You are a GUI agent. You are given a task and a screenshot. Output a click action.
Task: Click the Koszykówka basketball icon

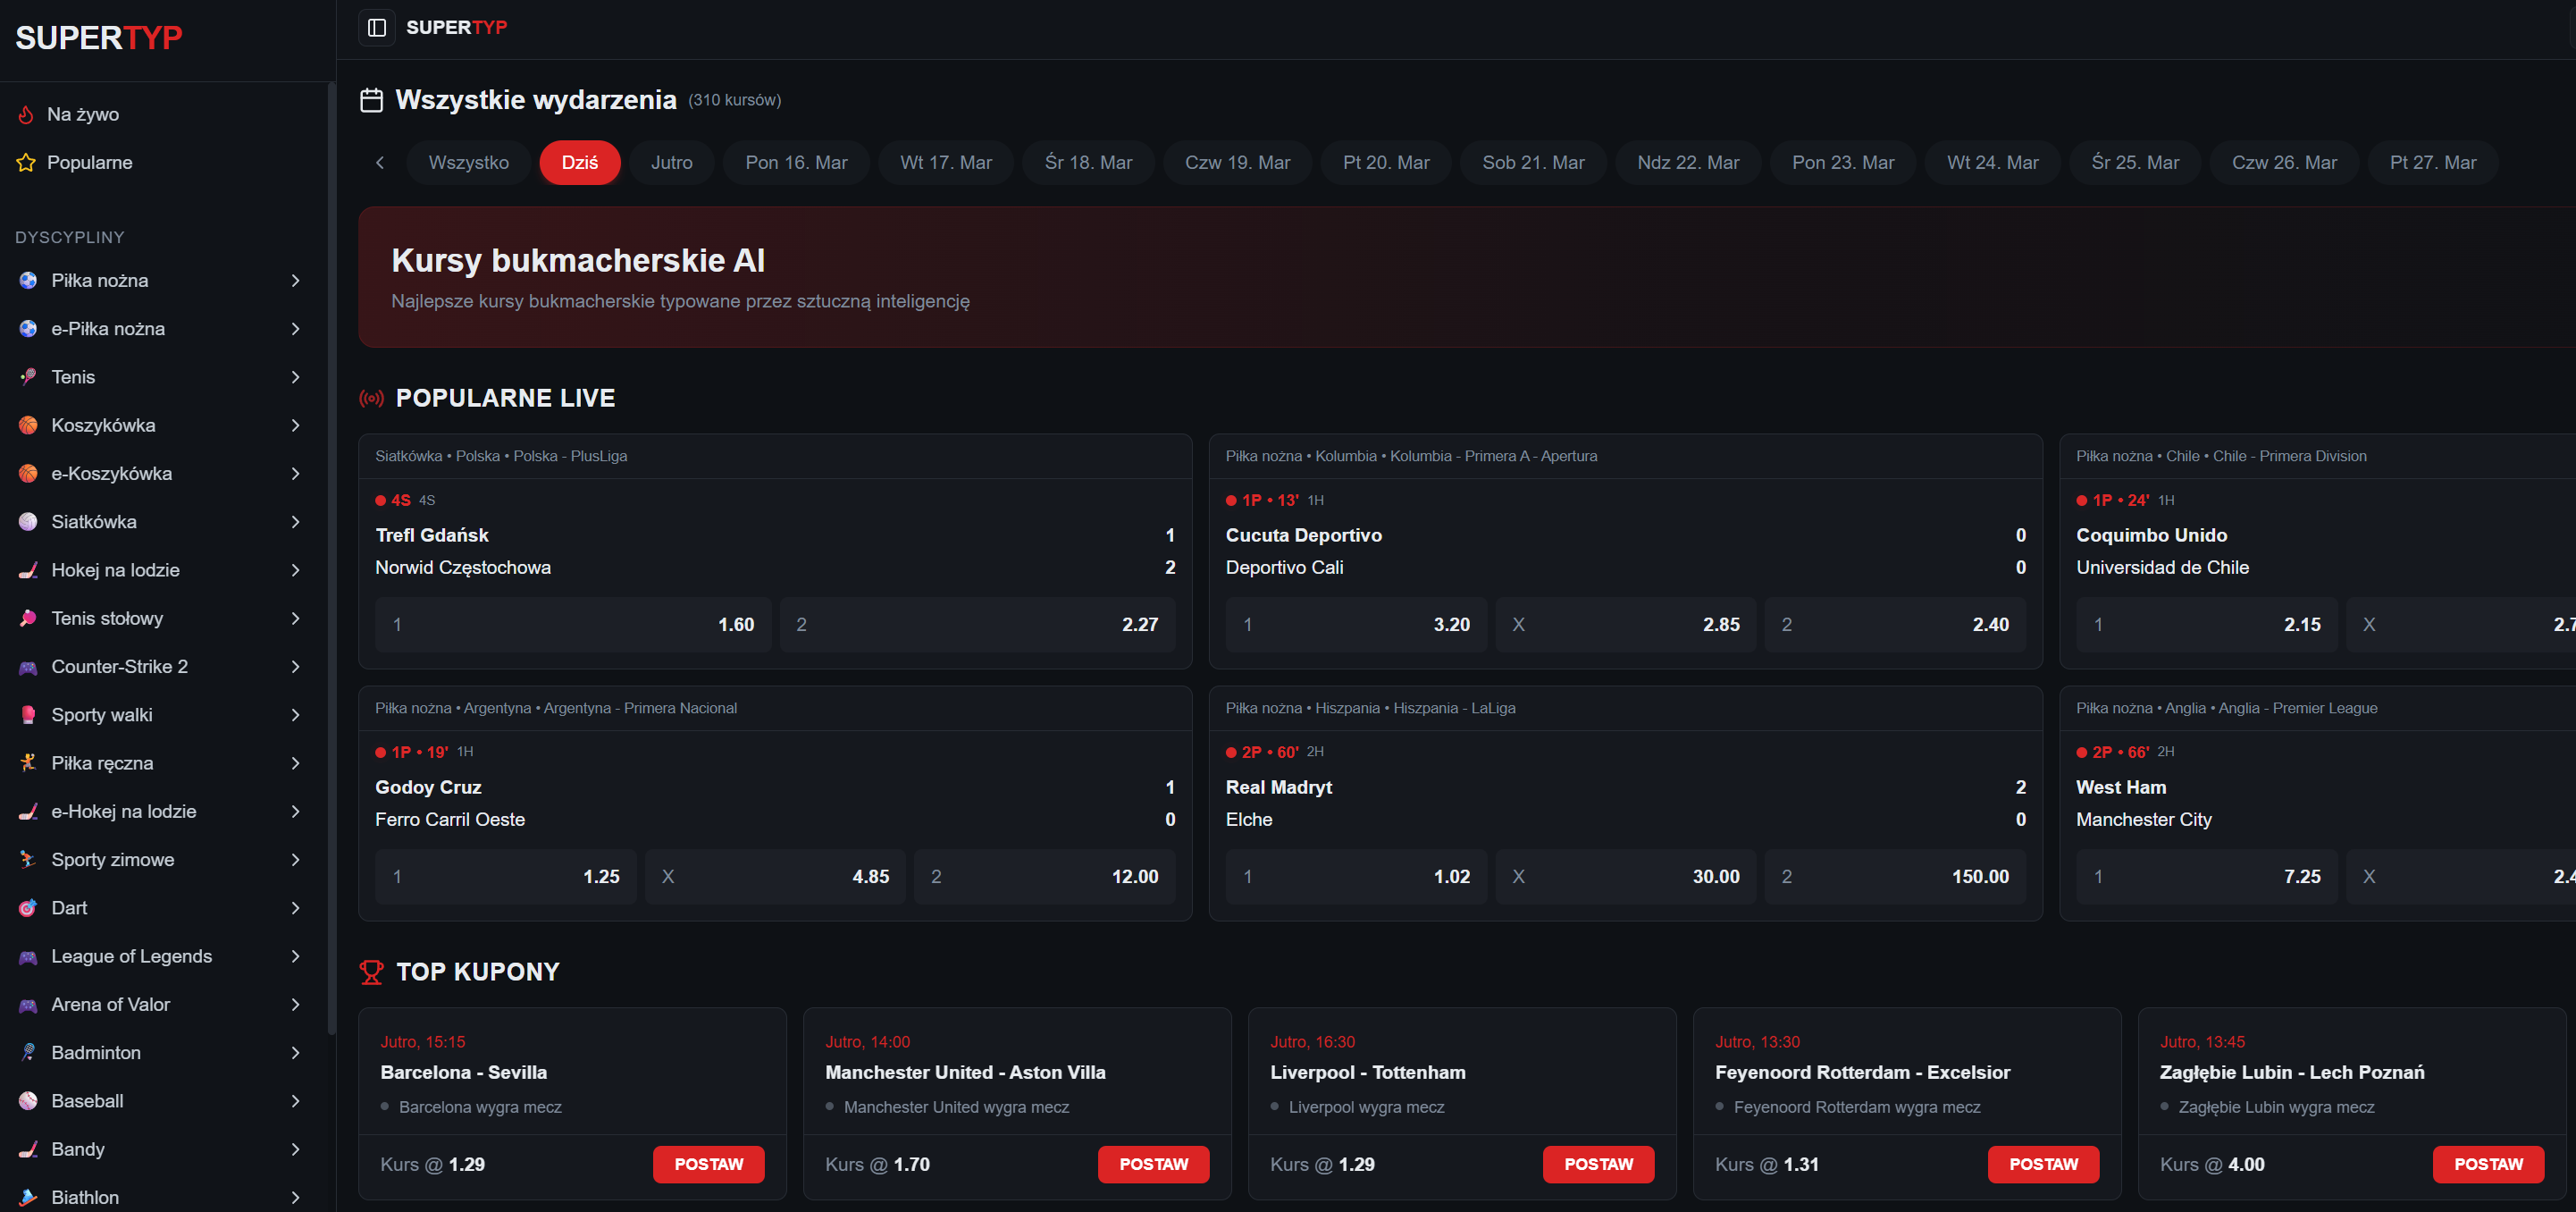28,425
